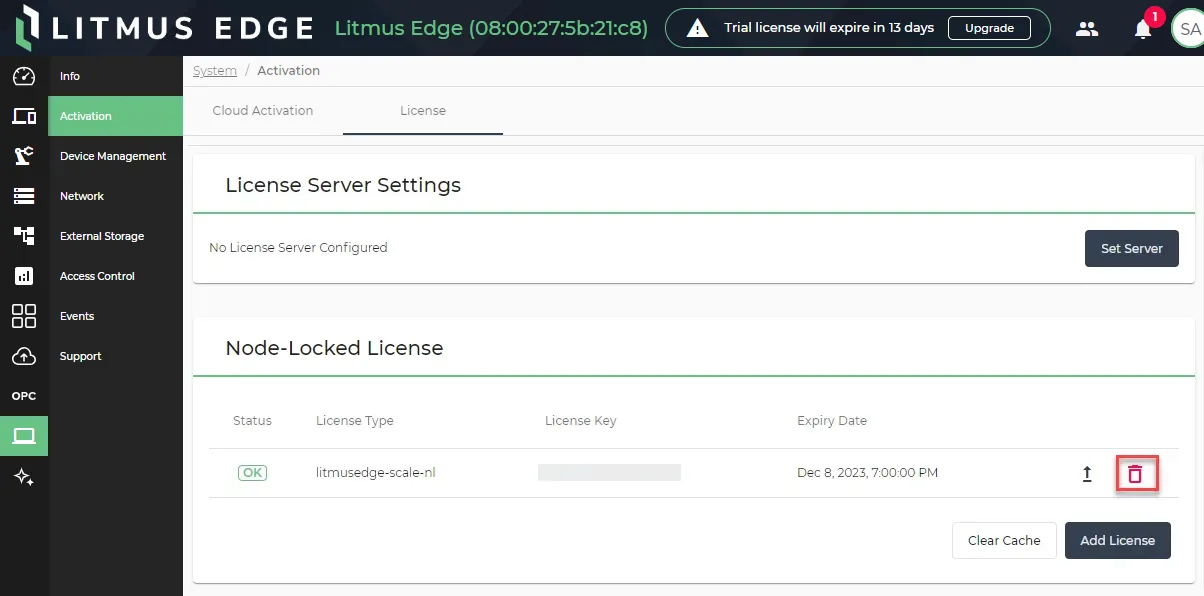Click the upload arrow for litmusedge-scale-nl license
This screenshot has height=596, width=1204.
pyautogui.click(x=1087, y=474)
